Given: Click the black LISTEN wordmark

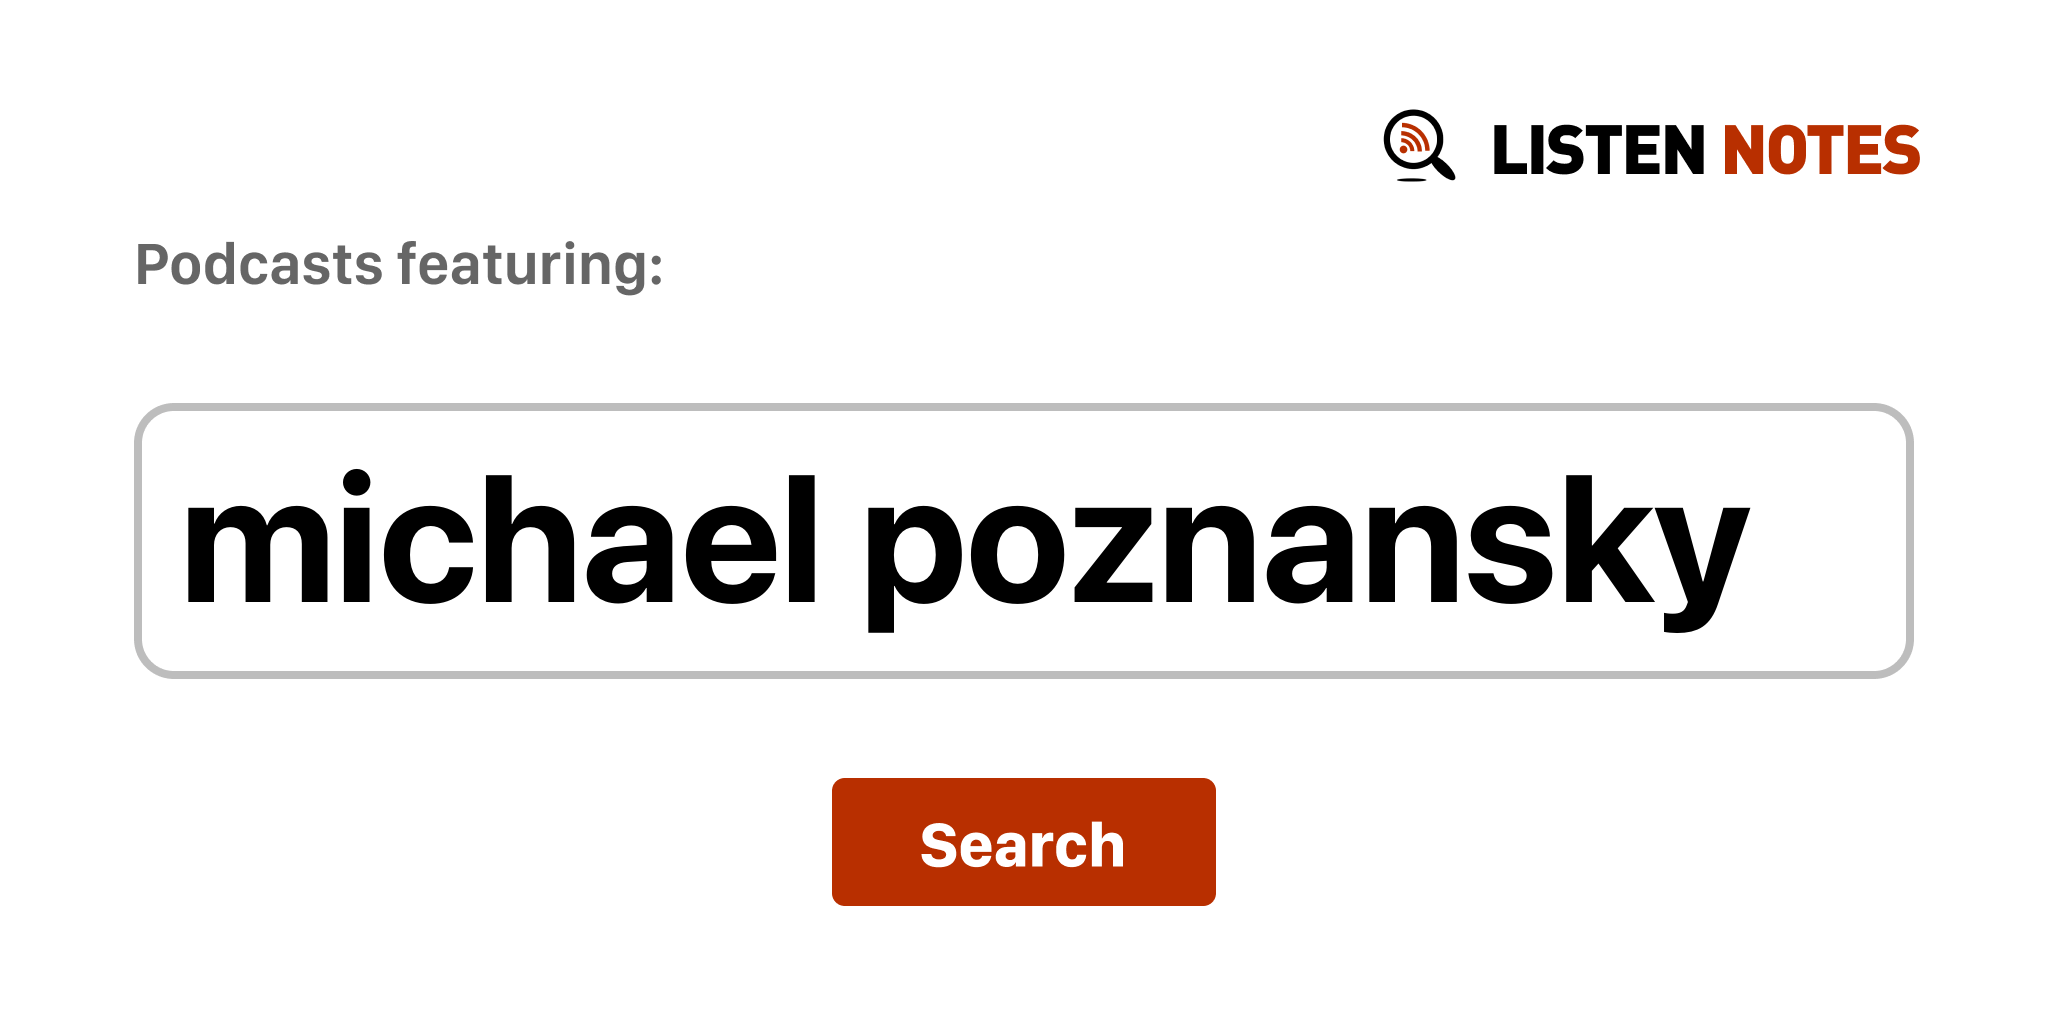Looking at the screenshot, I should pyautogui.click(x=1597, y=151).
